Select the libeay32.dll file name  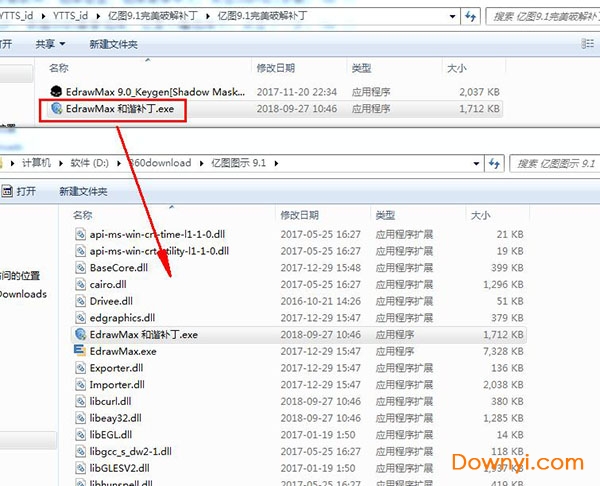click(x=116, y=418)
